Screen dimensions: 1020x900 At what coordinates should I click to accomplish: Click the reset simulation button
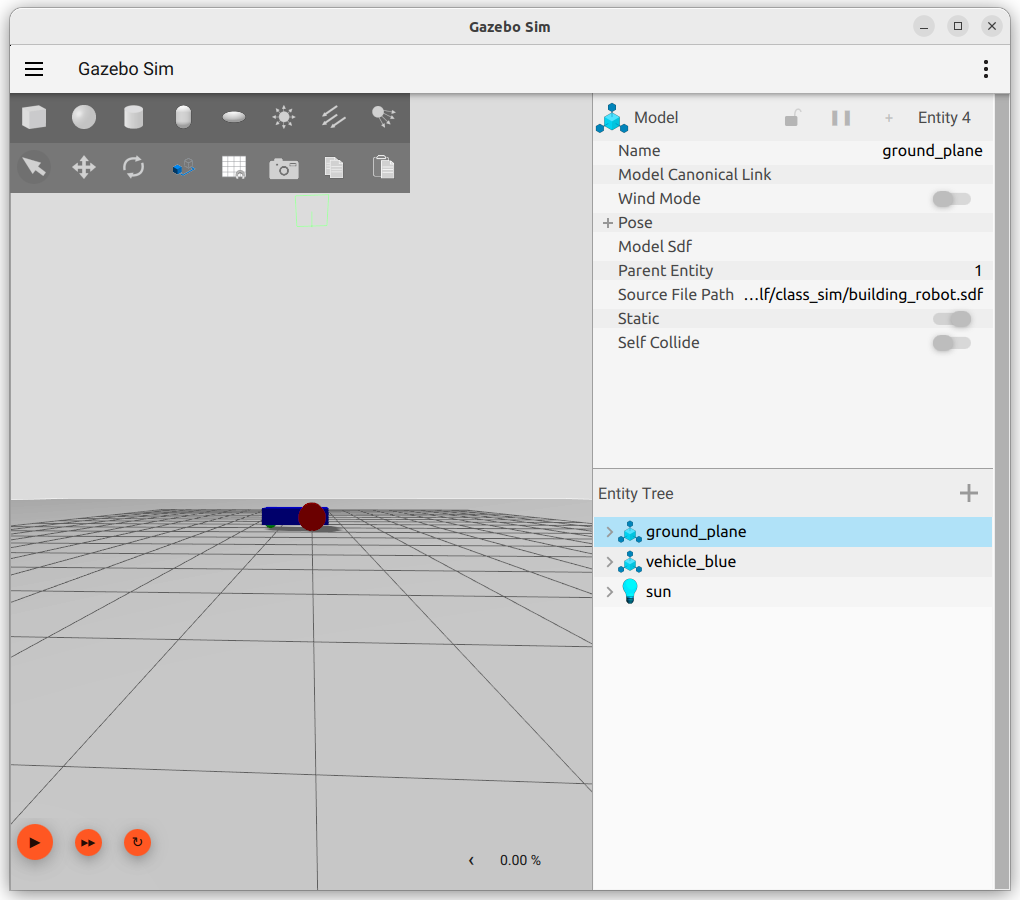click(x=137, y=843)
